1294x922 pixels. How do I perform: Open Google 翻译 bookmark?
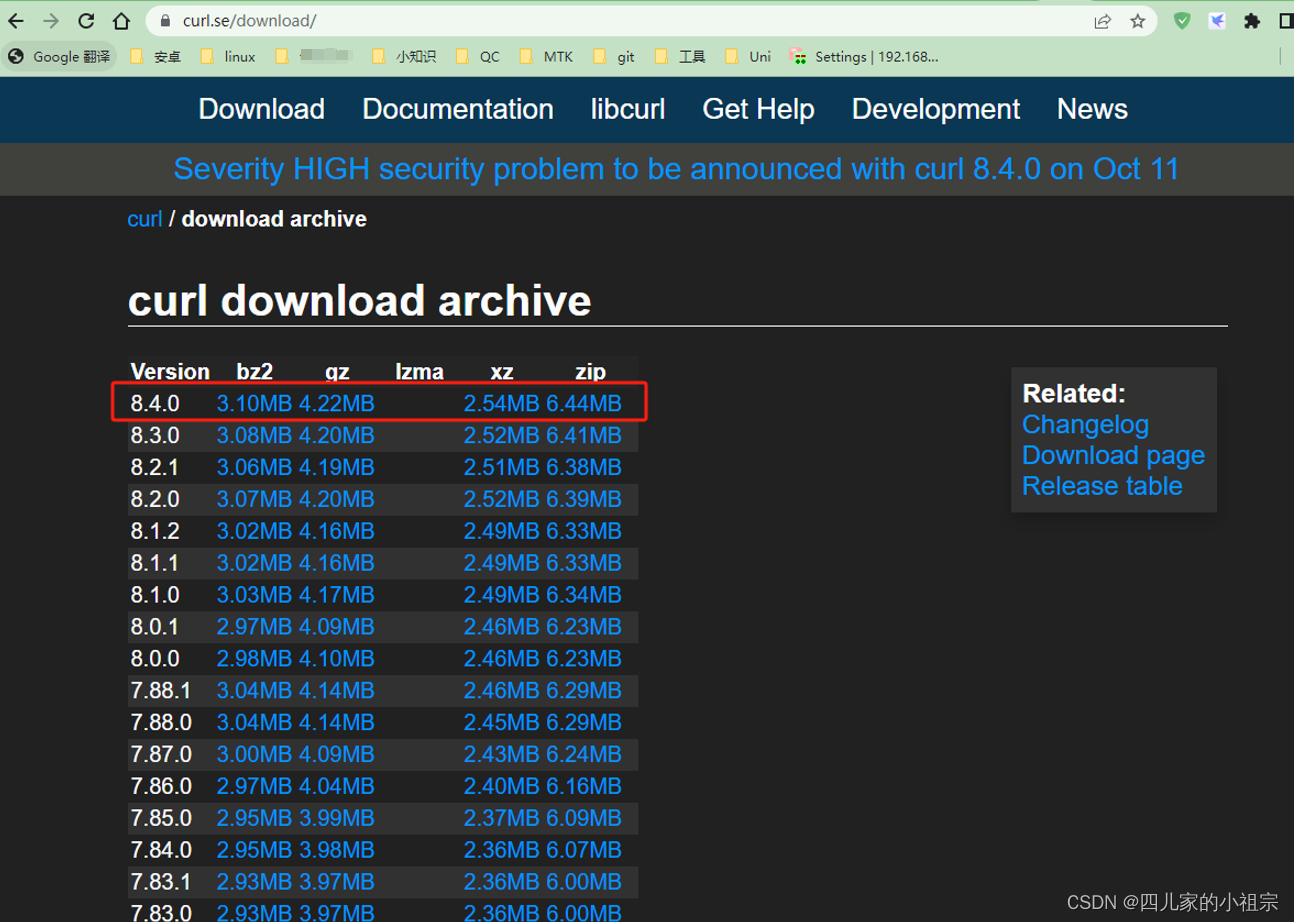tap(59, 57)
